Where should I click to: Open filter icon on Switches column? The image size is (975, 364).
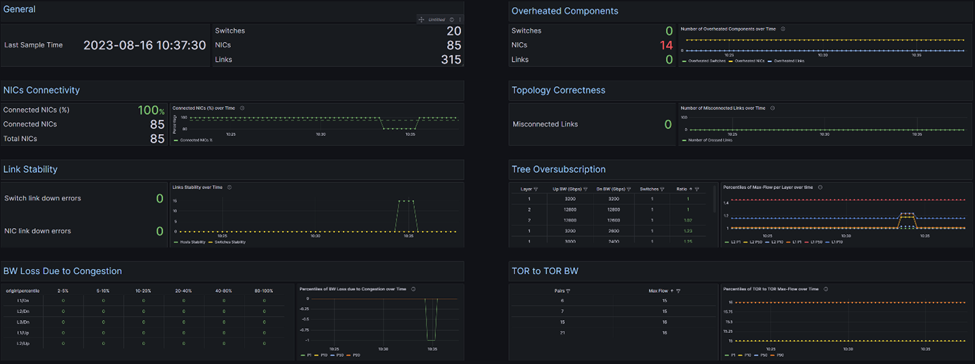[x=662, y=189]
